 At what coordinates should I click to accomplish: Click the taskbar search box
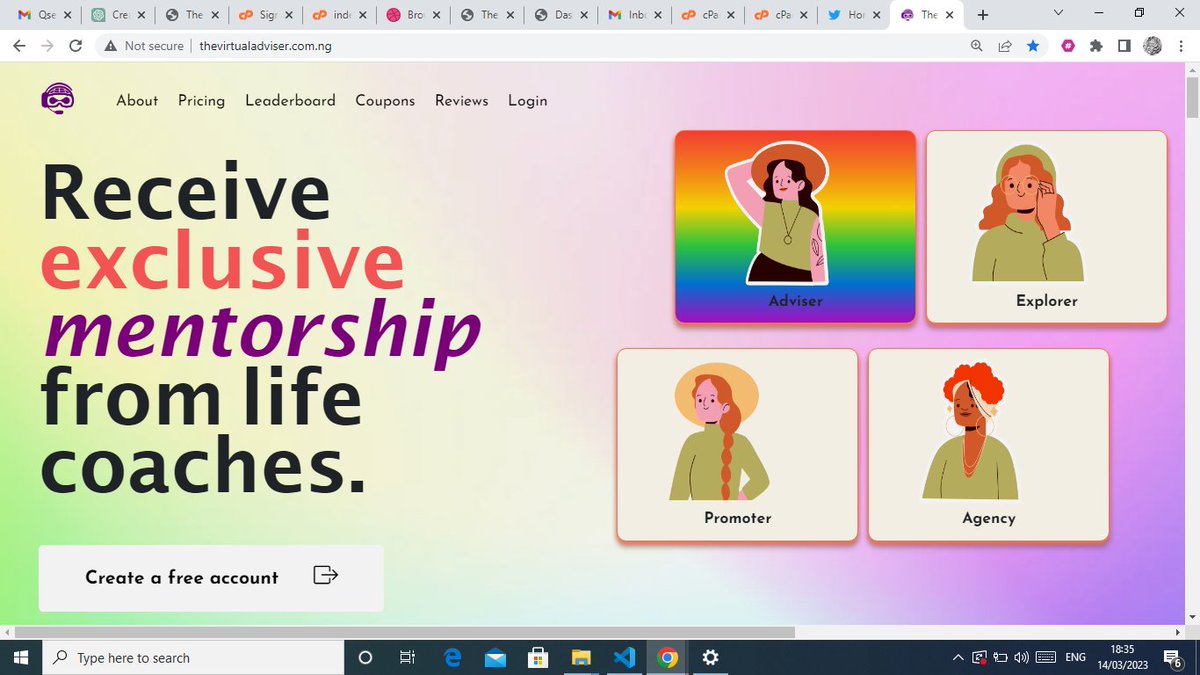(x=192, y=658)
